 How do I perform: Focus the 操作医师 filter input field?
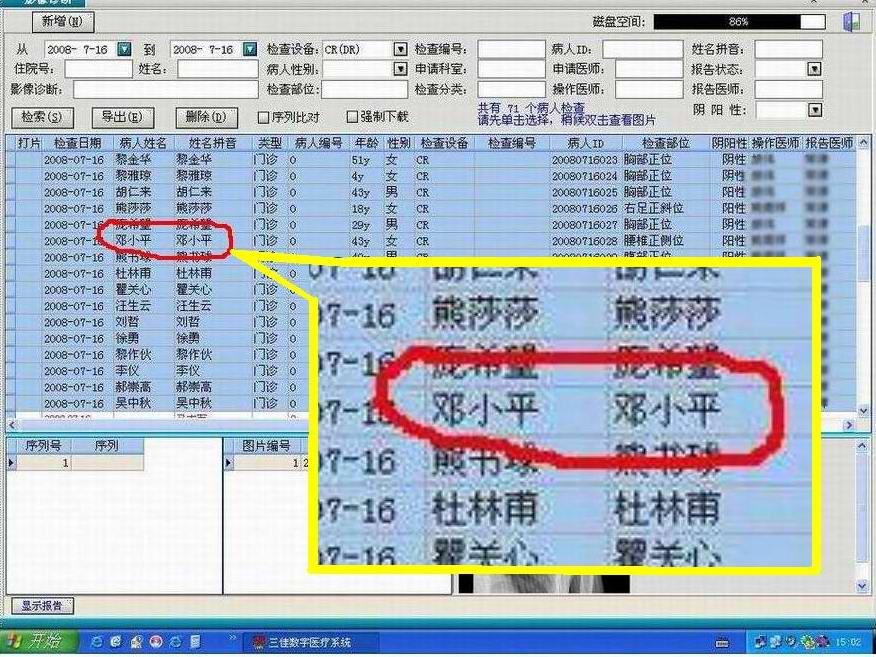649,89
